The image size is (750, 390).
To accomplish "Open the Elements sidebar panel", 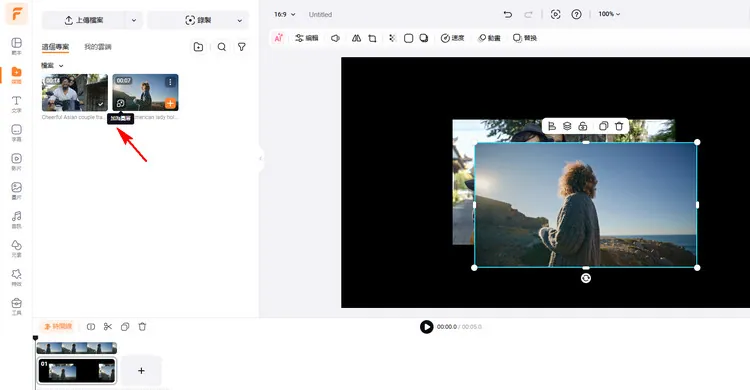I will [x=16, y=248].
